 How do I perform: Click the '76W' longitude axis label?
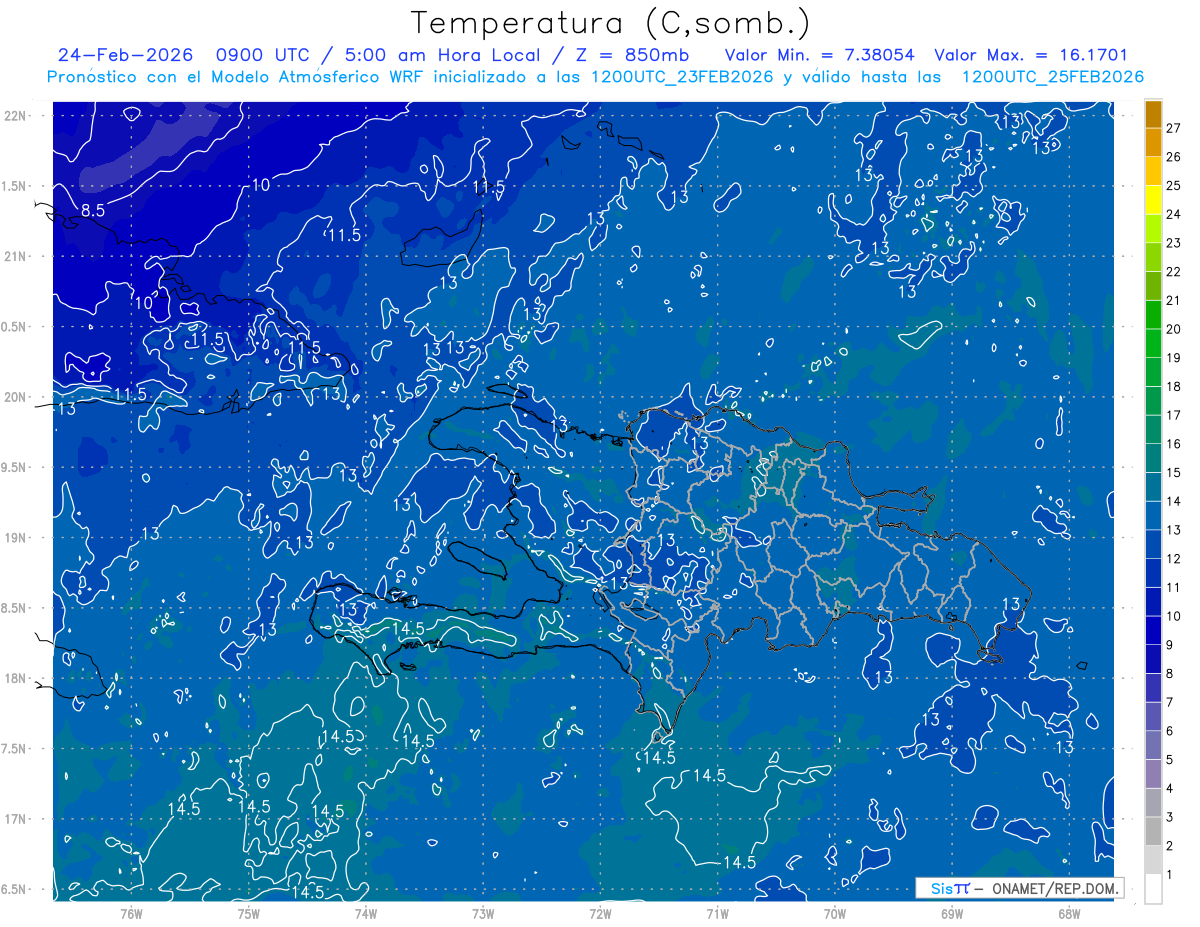pos(131,914)
